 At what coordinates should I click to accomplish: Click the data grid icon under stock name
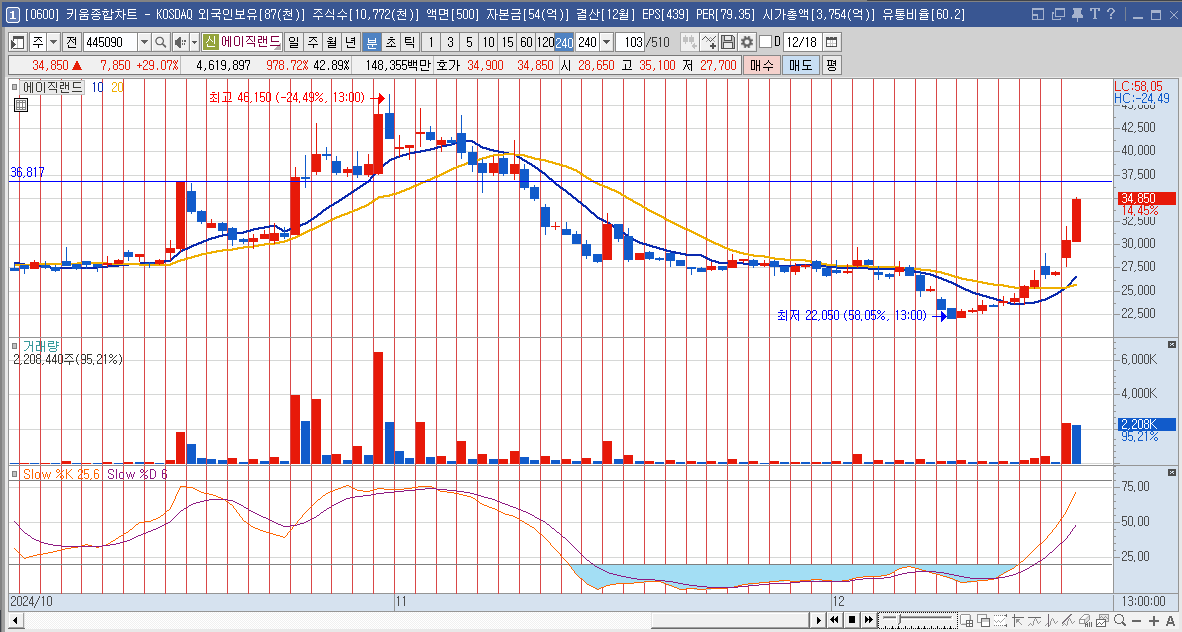(x=21, y=106)
